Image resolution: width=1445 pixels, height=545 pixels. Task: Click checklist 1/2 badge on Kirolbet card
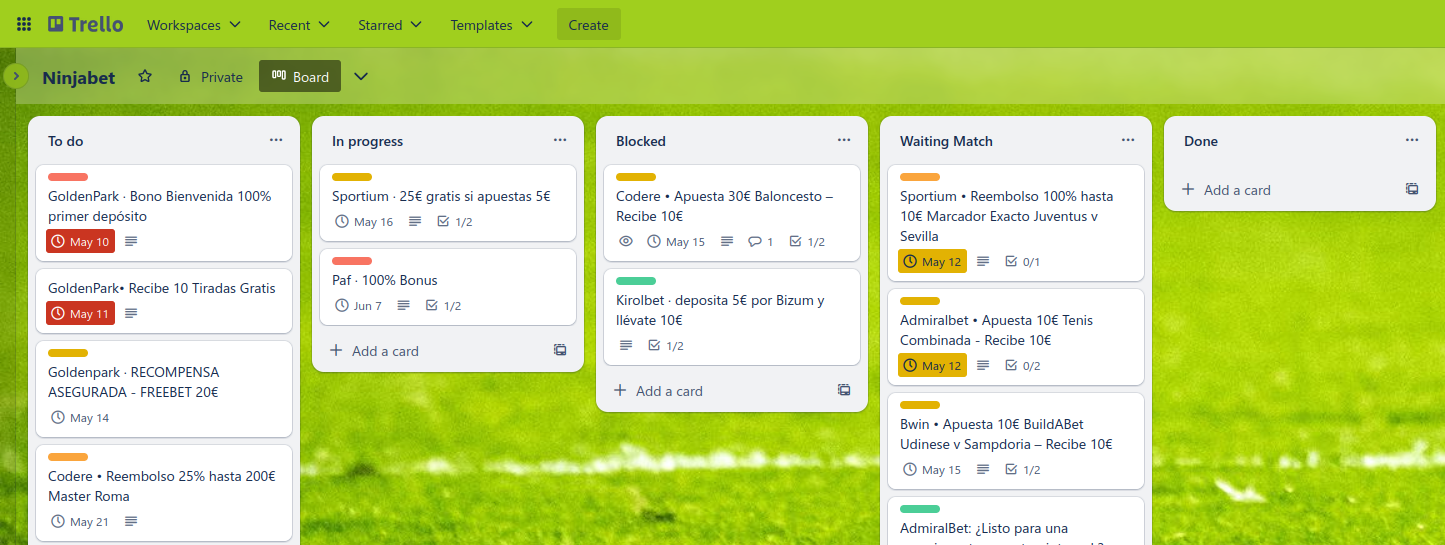pyautogui.click(x=665, y=345)
